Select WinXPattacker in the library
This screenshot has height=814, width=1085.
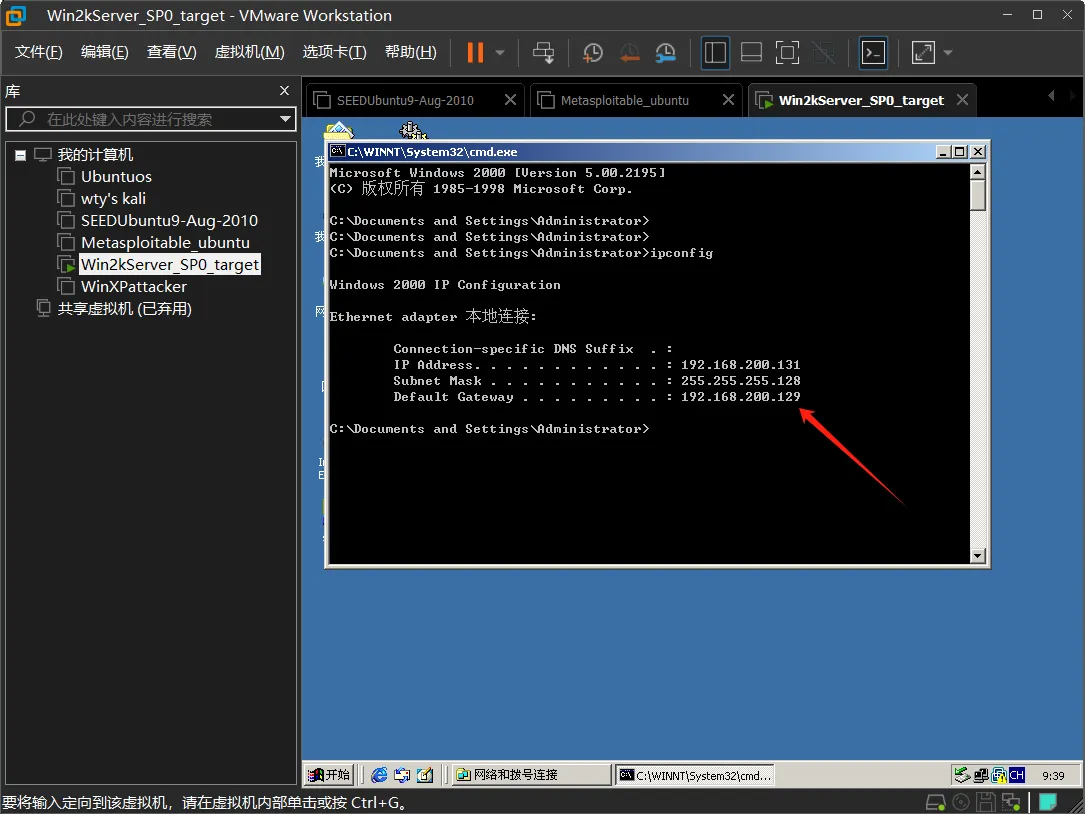[x=134, y=287]
